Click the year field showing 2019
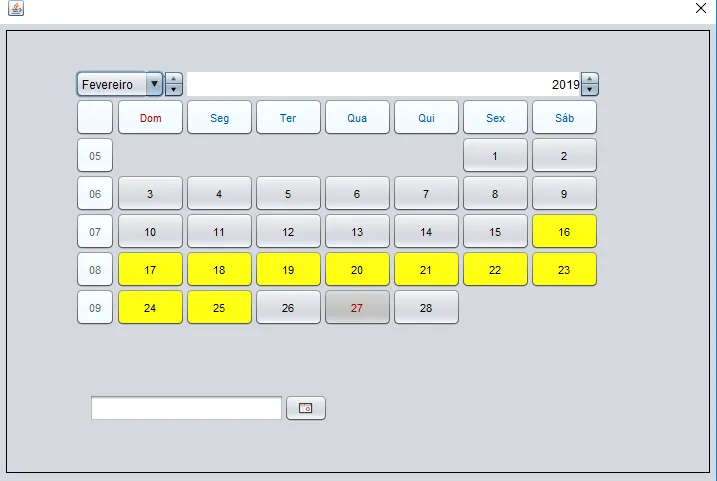The width and height of the screenshot is (717, 481). pos(384,84)
